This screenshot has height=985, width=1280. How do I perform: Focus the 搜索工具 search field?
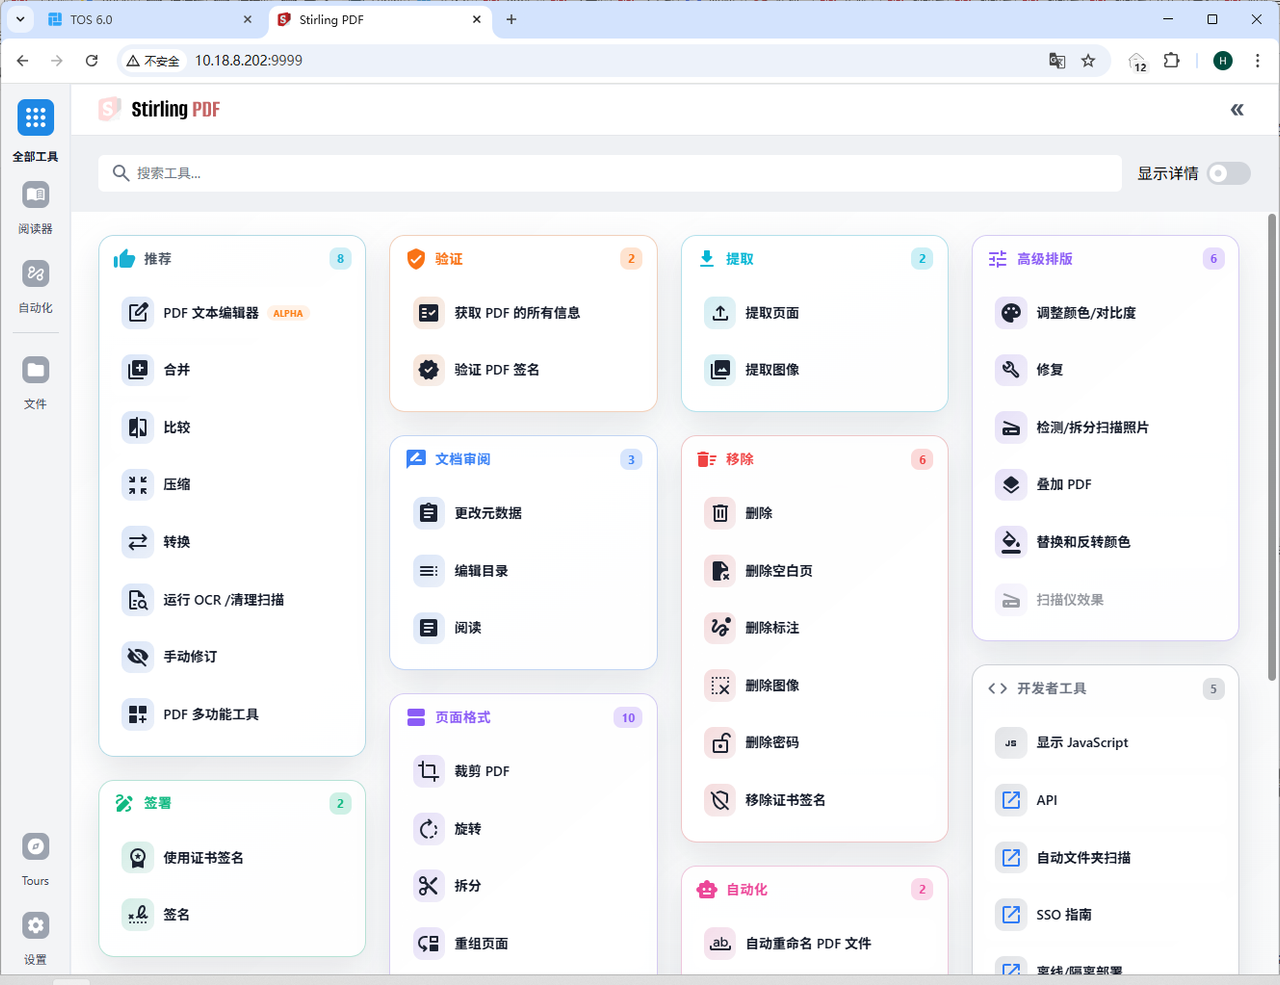pos(610,173)
